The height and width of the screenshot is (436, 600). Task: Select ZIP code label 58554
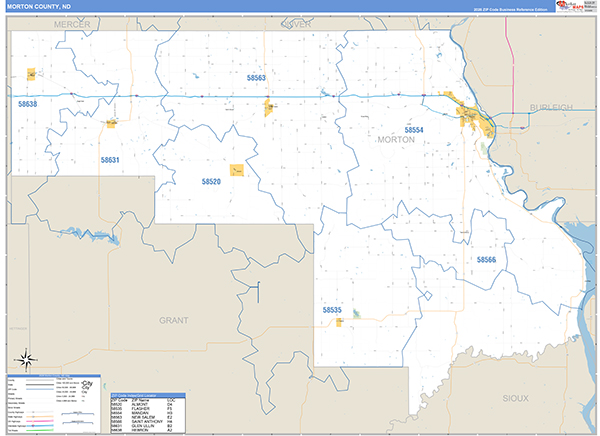coord(414,130)
